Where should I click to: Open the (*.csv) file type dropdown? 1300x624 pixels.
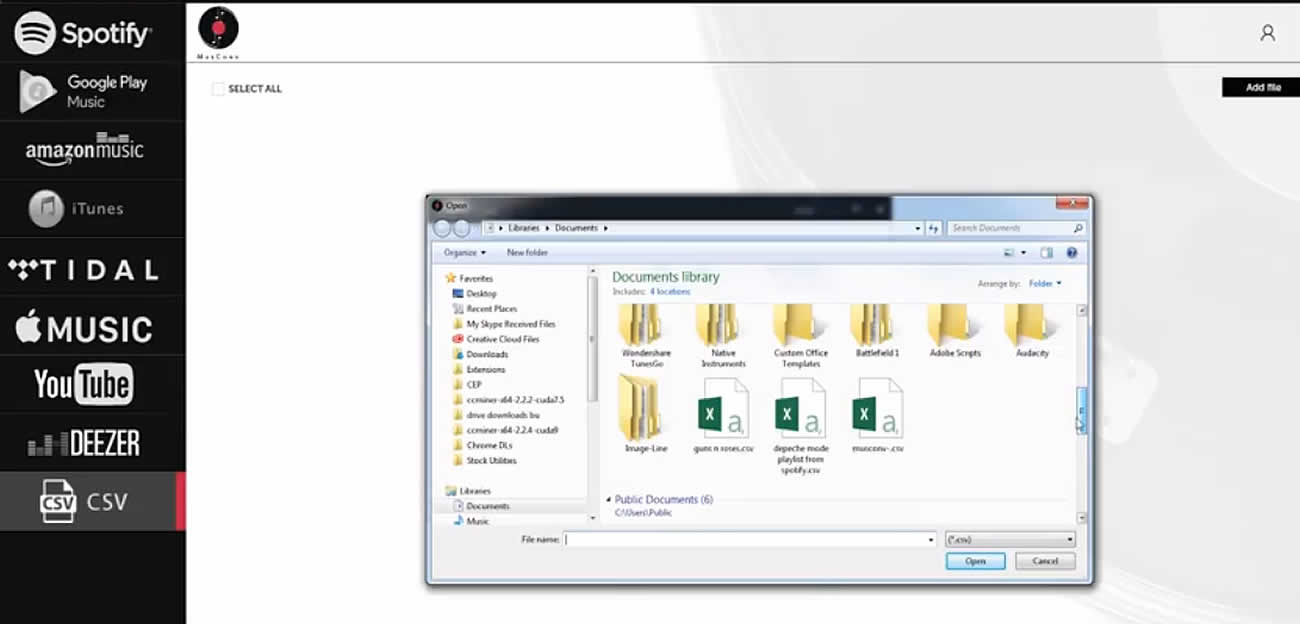click(1010, 539)
